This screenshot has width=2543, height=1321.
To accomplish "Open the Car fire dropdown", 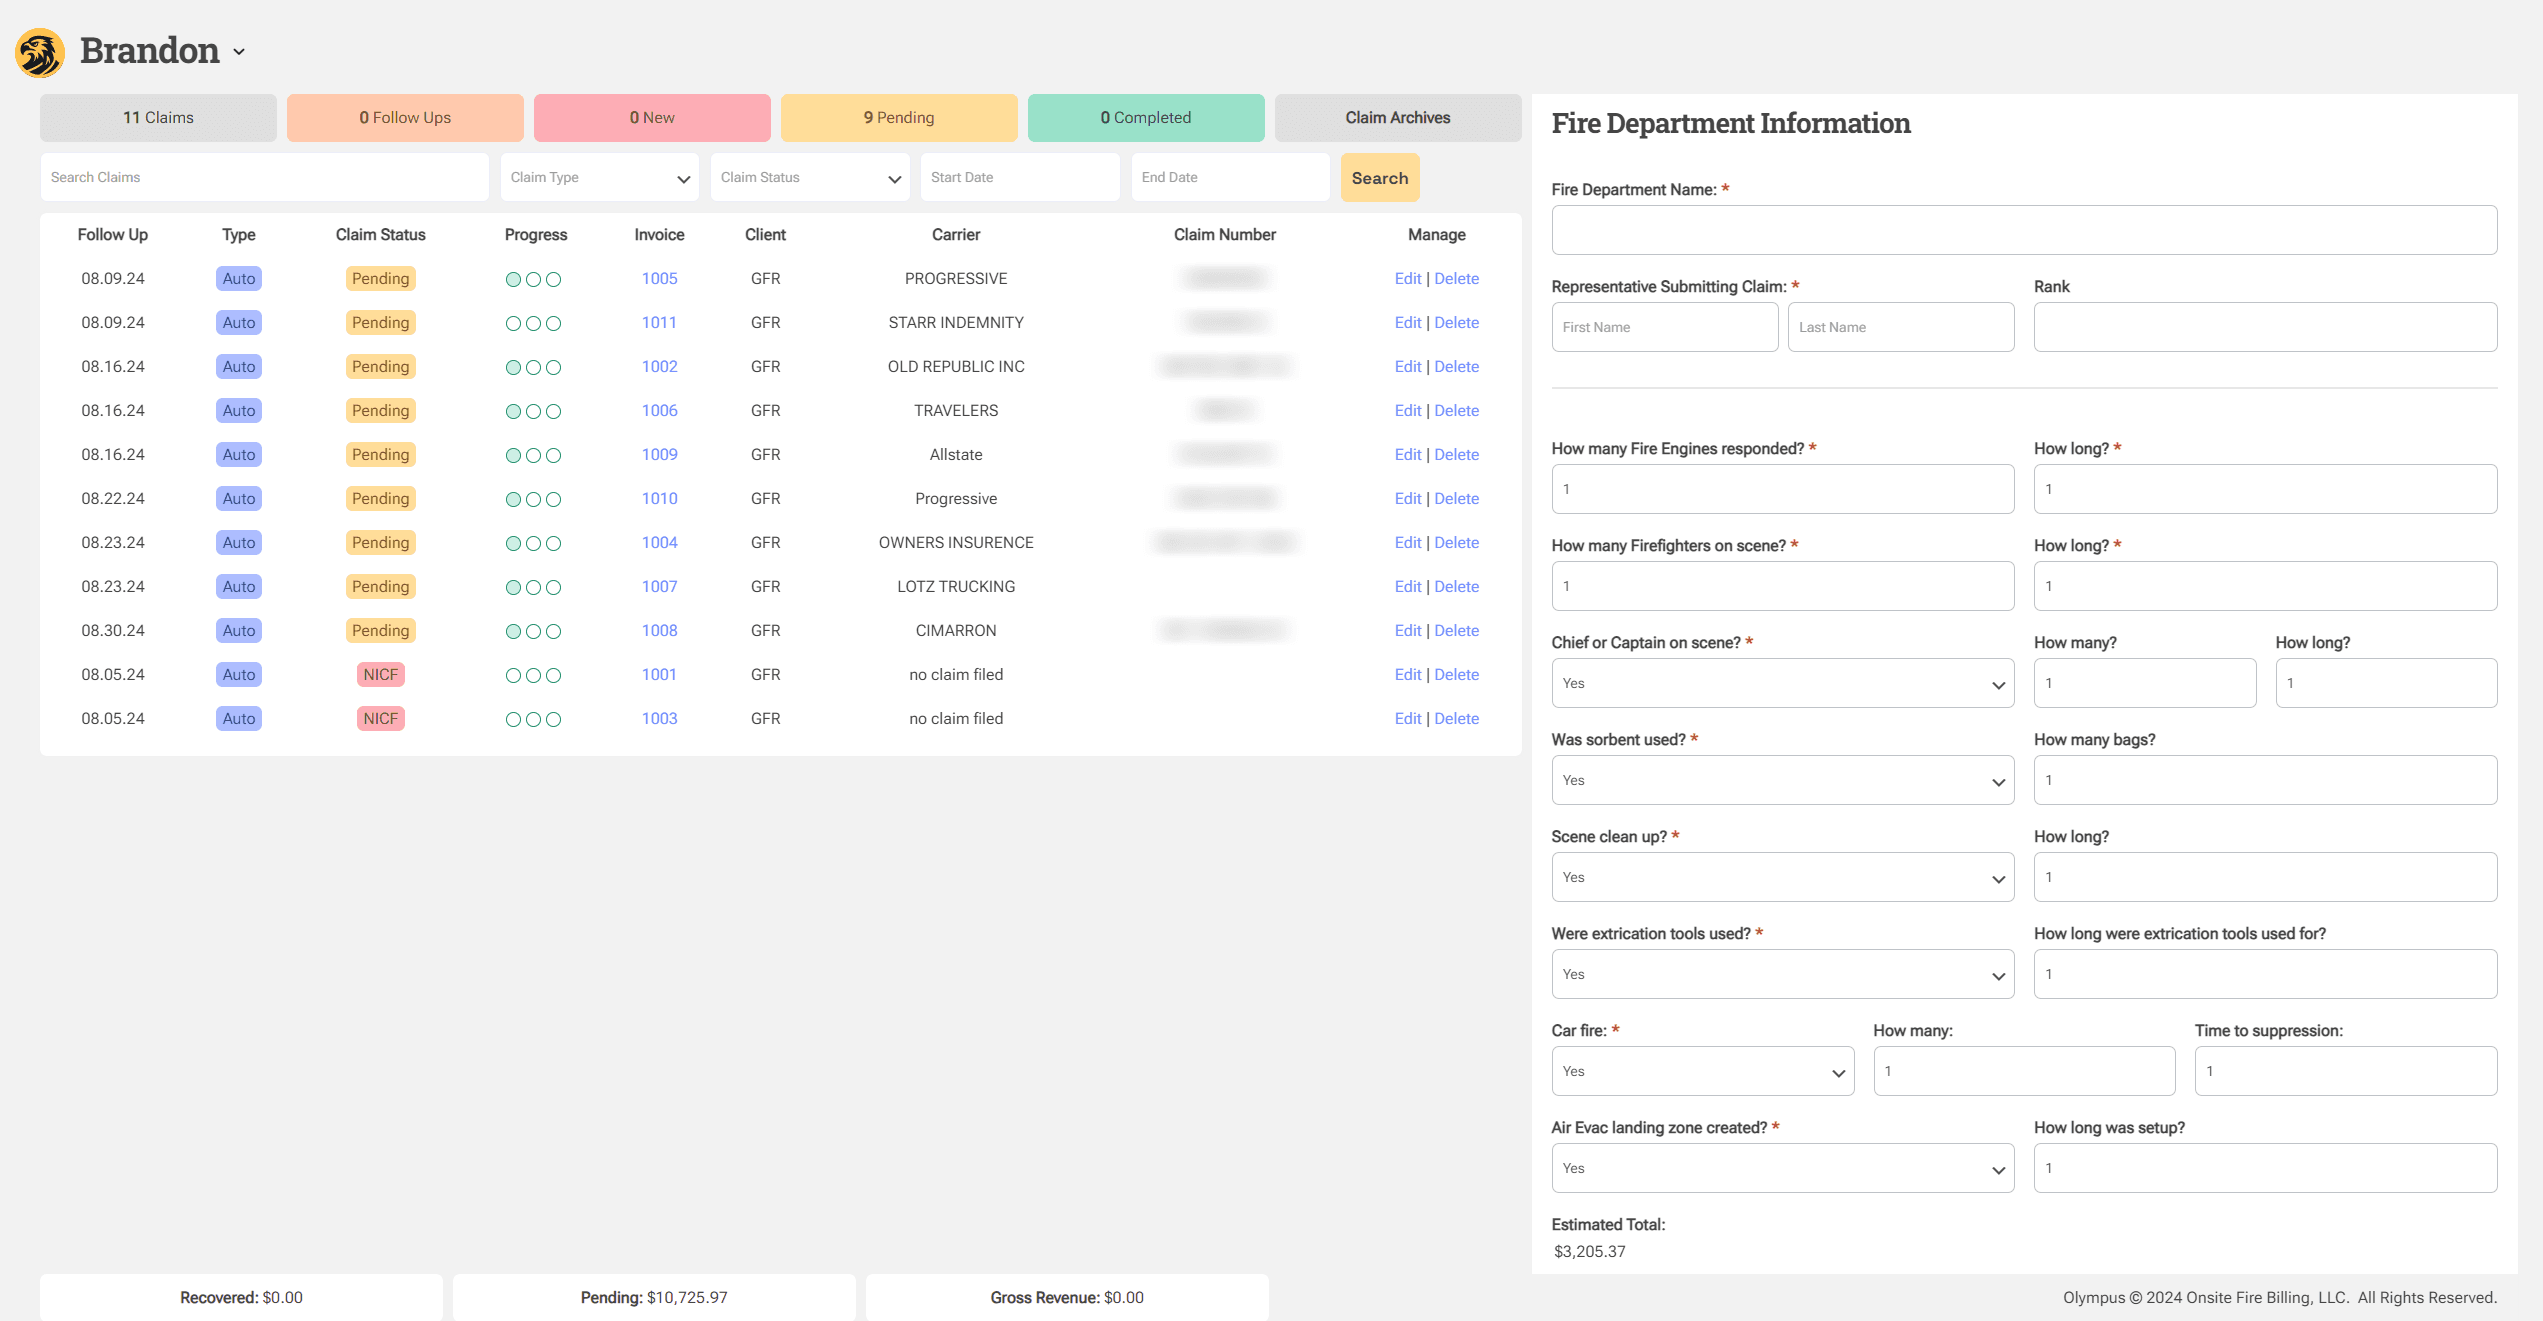I will (x=1702, y=1071).
